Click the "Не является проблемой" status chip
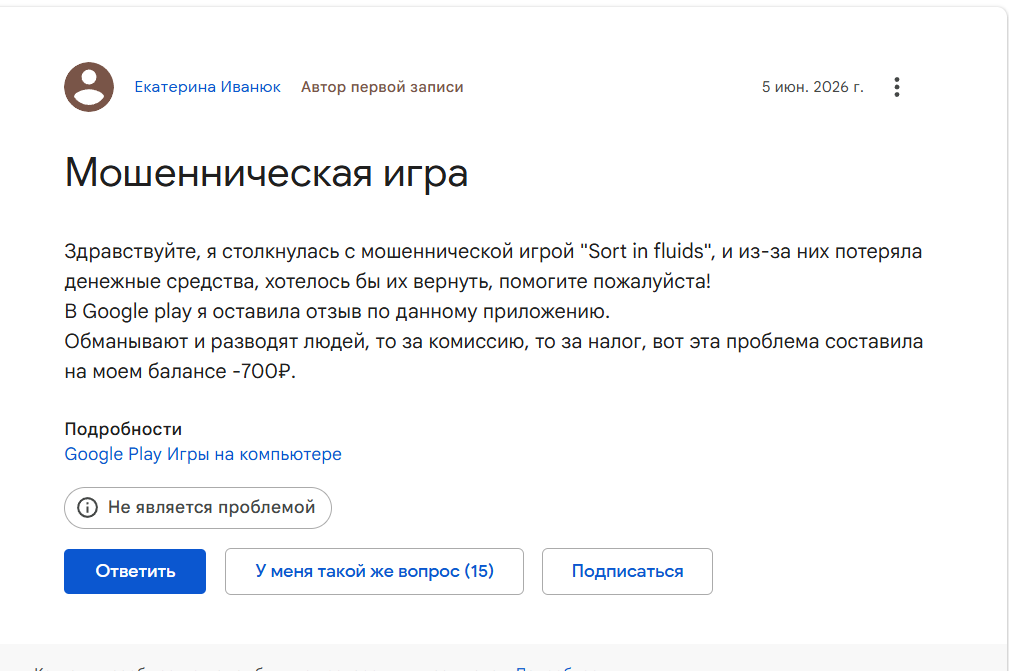1009x671 pixels. pyautogui.click(x=198, y=508)
